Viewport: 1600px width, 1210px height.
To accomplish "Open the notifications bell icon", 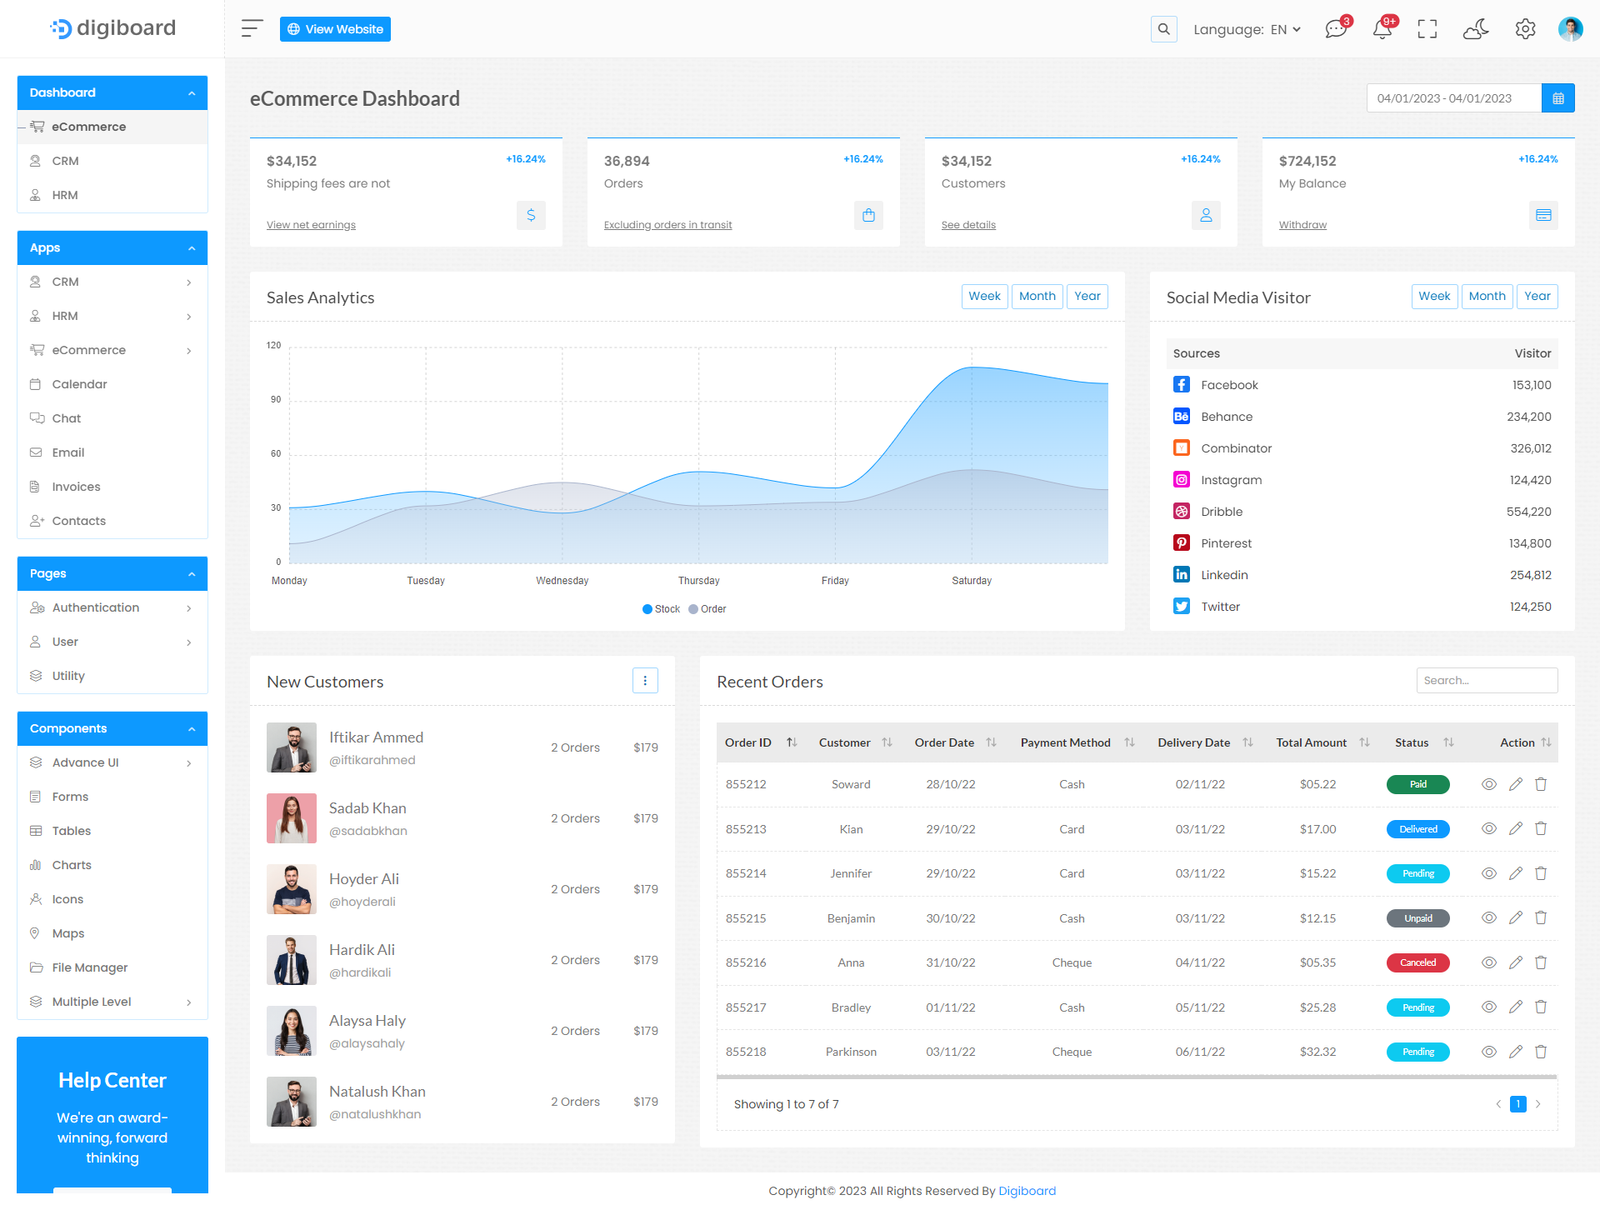I will pos(1382,29).
